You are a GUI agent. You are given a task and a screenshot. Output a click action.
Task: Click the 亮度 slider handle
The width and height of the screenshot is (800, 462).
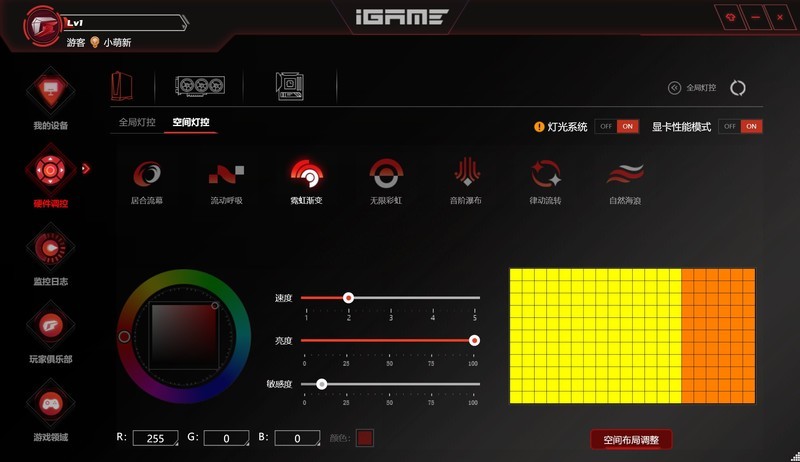tap(474, 340)
